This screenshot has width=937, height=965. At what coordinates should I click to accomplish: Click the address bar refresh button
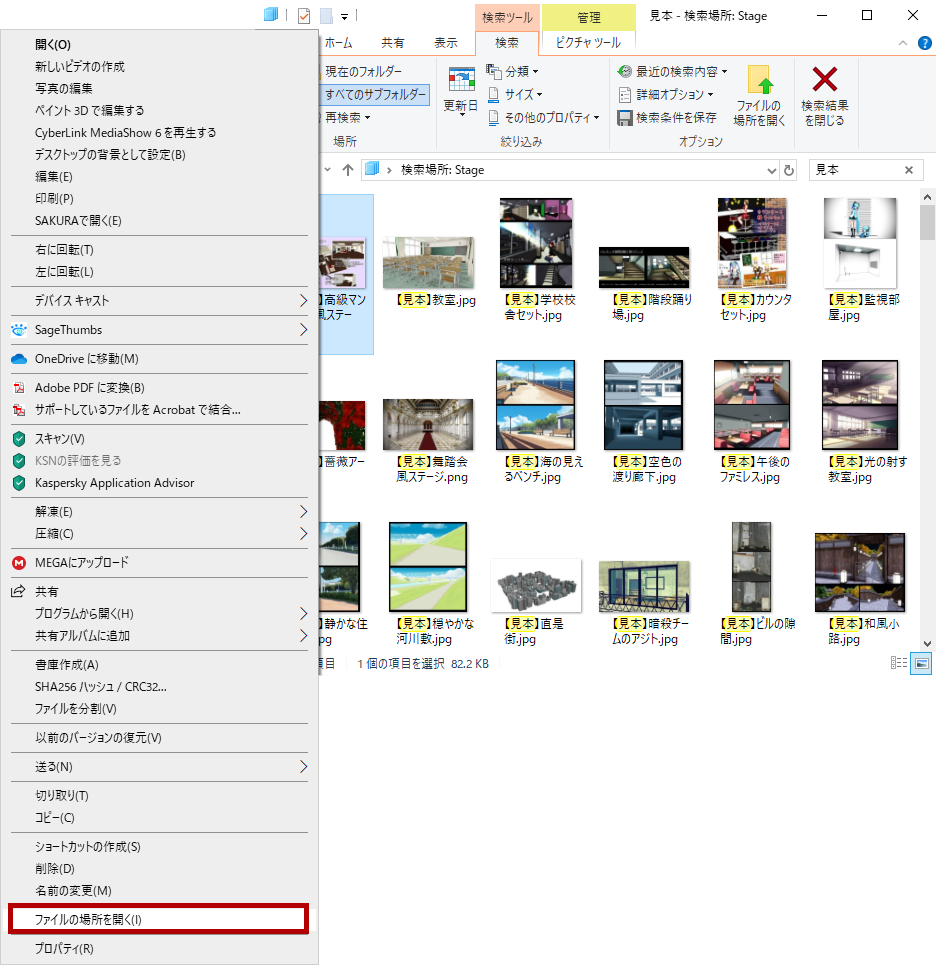pos(789,169)
